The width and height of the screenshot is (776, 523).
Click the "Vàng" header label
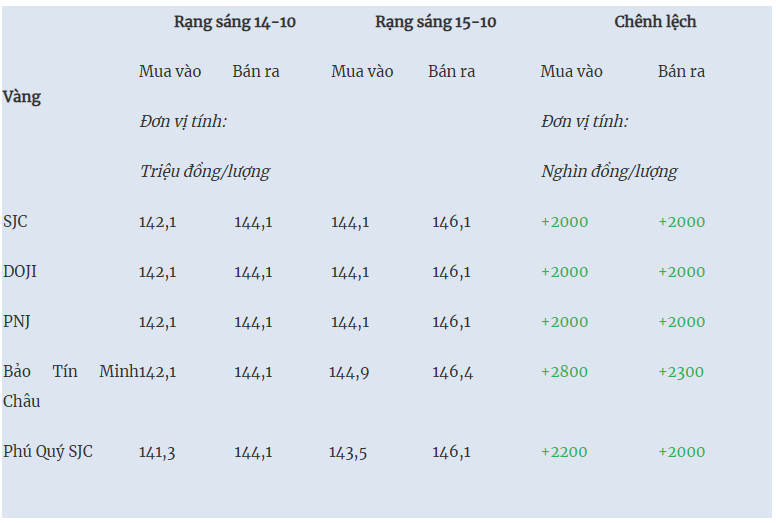(22, 97)
